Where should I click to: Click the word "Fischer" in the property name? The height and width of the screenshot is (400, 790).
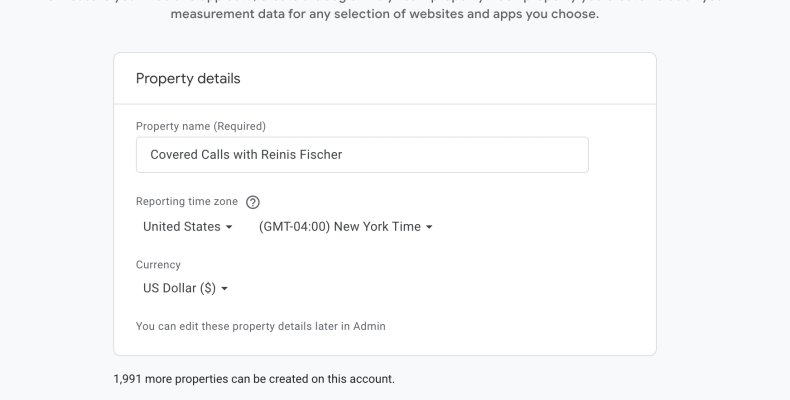click(x=332, y=154)
